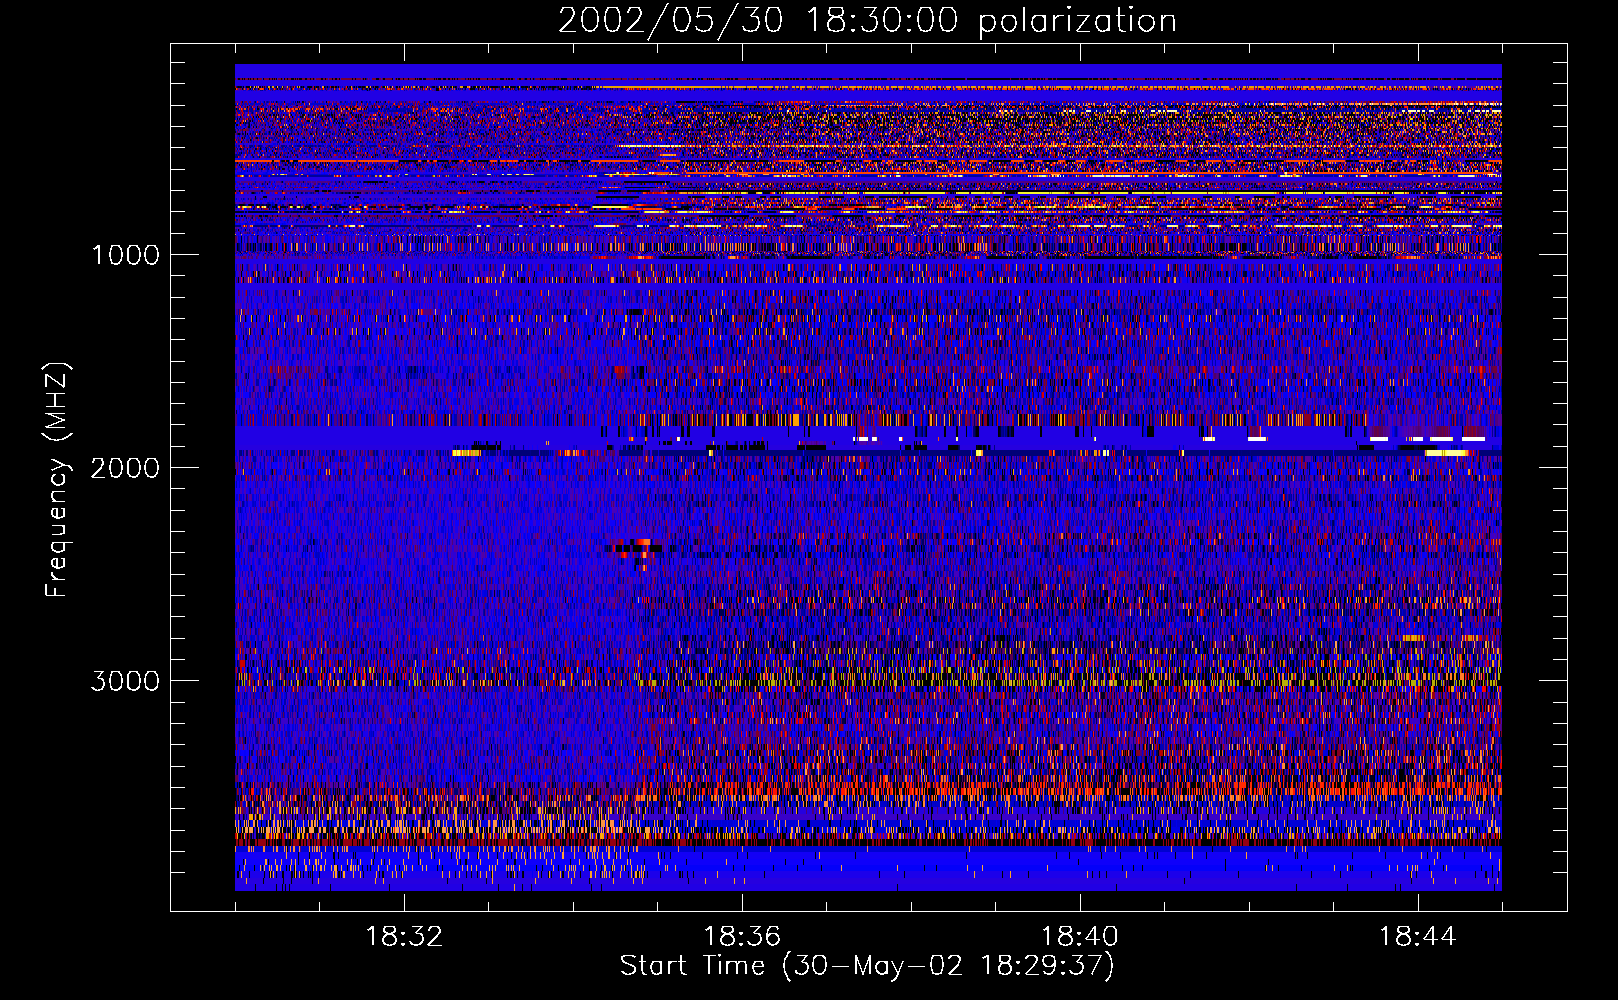The width and height of the screenshot is (1618, 1000).
Task: Select the 'Frequency (MHZ)' y-axis label
Action: (x=57, y=479)
